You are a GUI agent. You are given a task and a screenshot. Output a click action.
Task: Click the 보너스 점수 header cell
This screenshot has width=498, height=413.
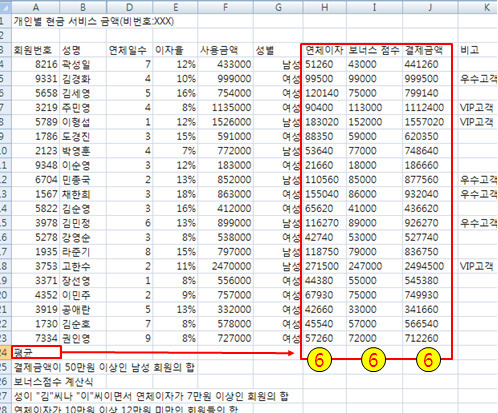374,50
